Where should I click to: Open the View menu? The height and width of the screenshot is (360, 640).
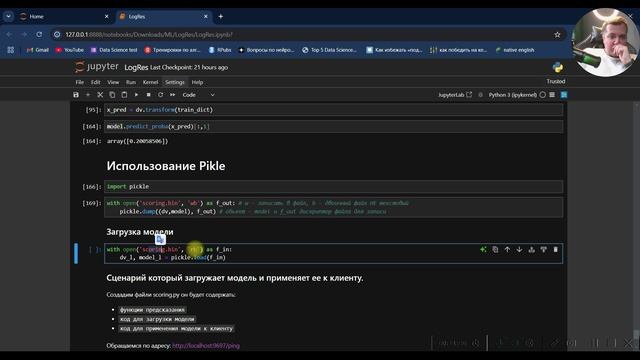113,82
